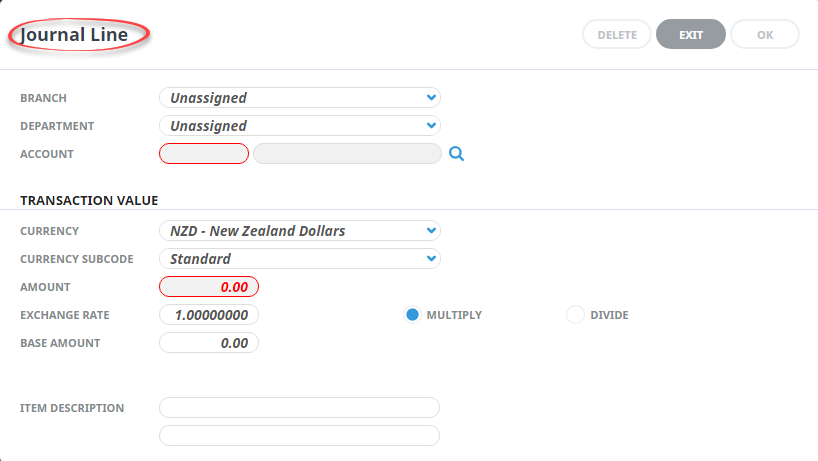Click the grey account name field
The width and height of the screenshot is (818, 461).
(347, 154)
